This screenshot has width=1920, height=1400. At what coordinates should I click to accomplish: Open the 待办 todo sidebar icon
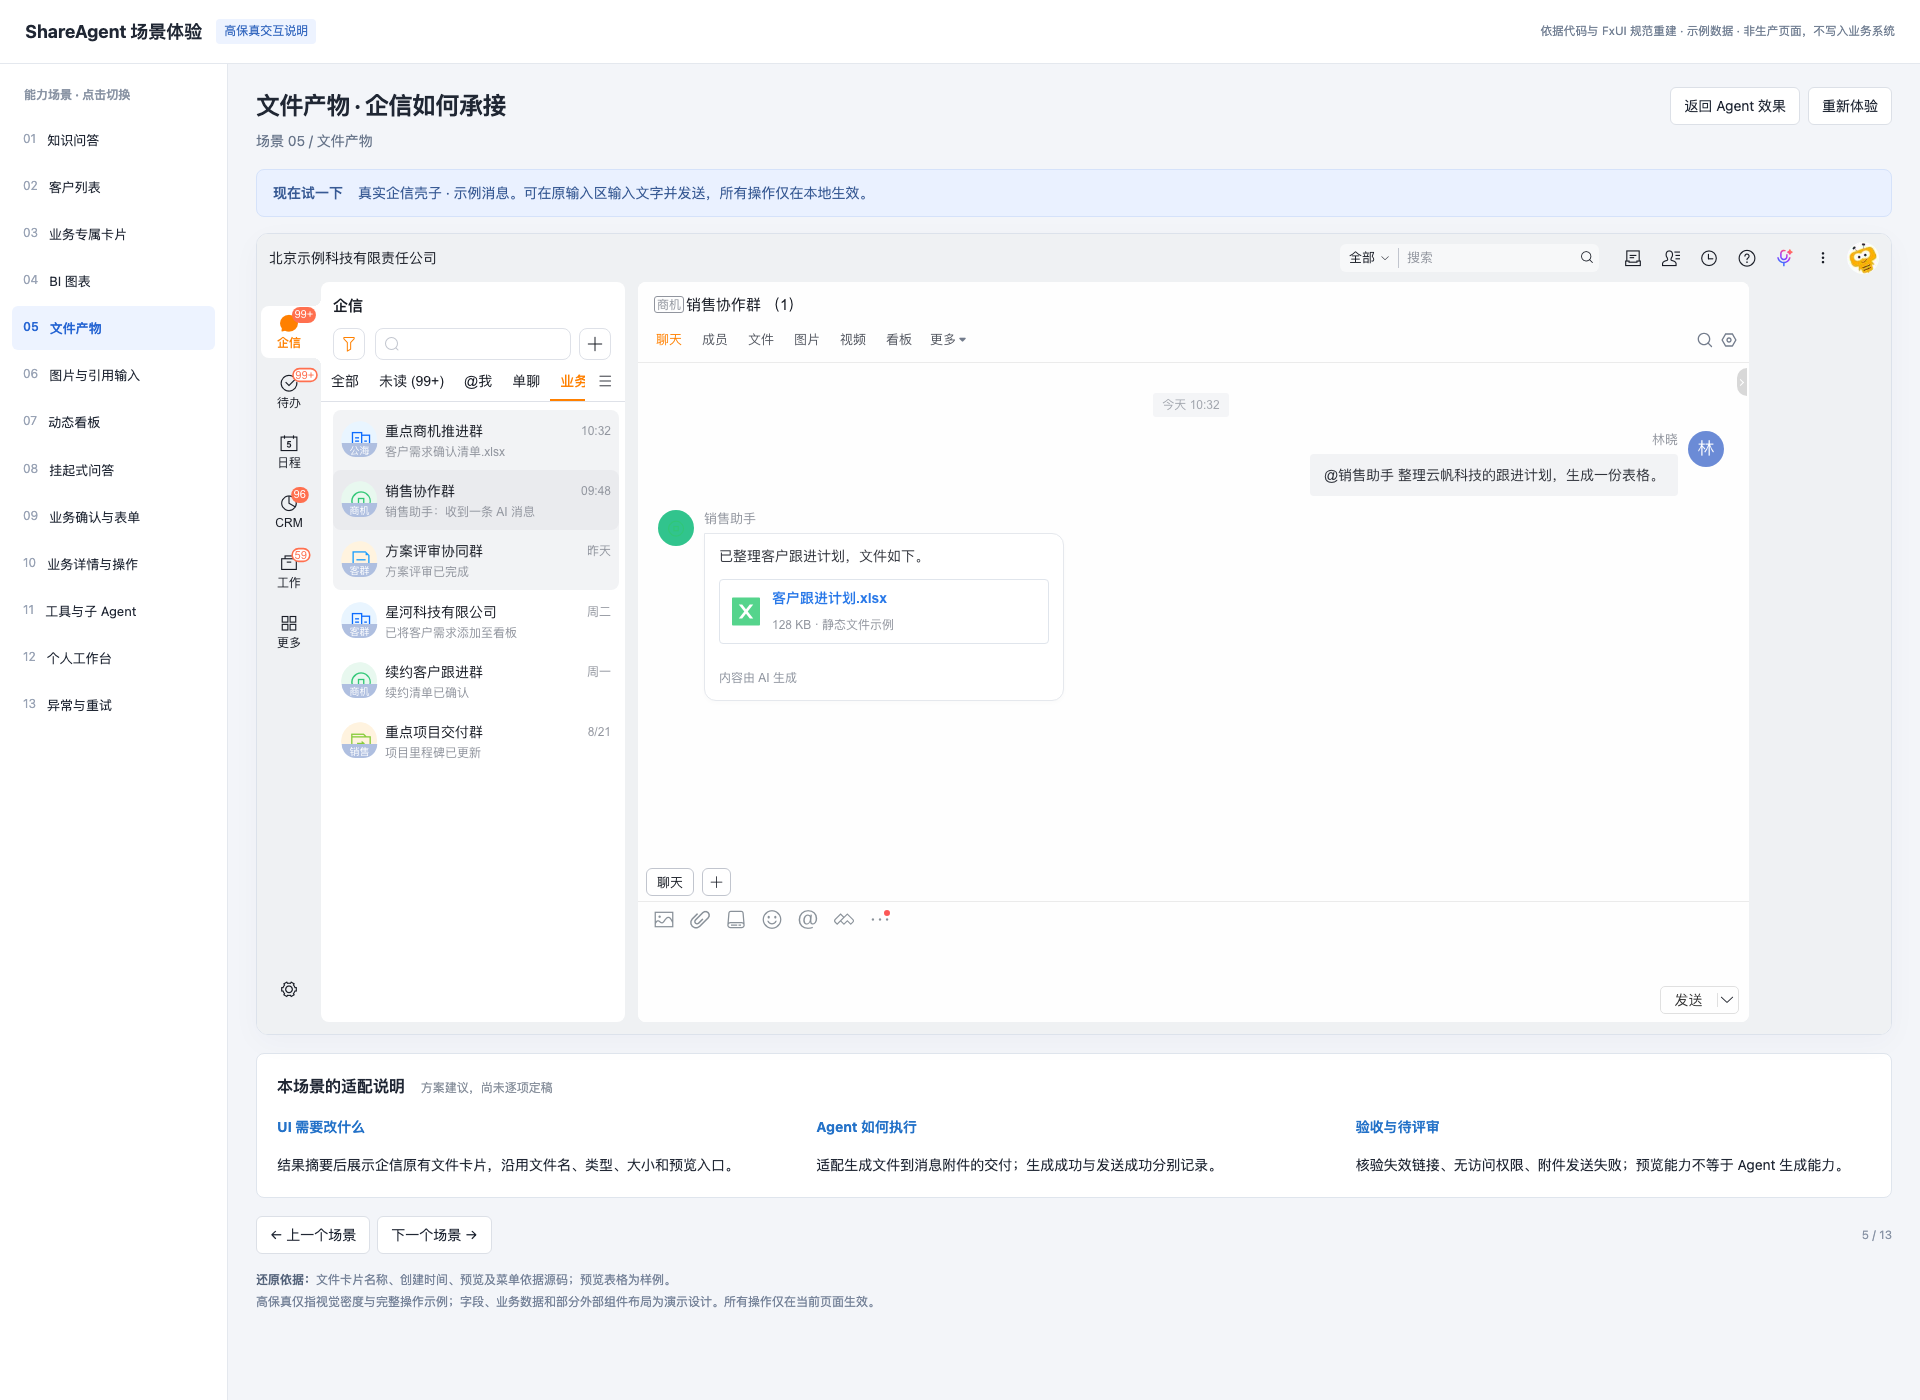289,390
